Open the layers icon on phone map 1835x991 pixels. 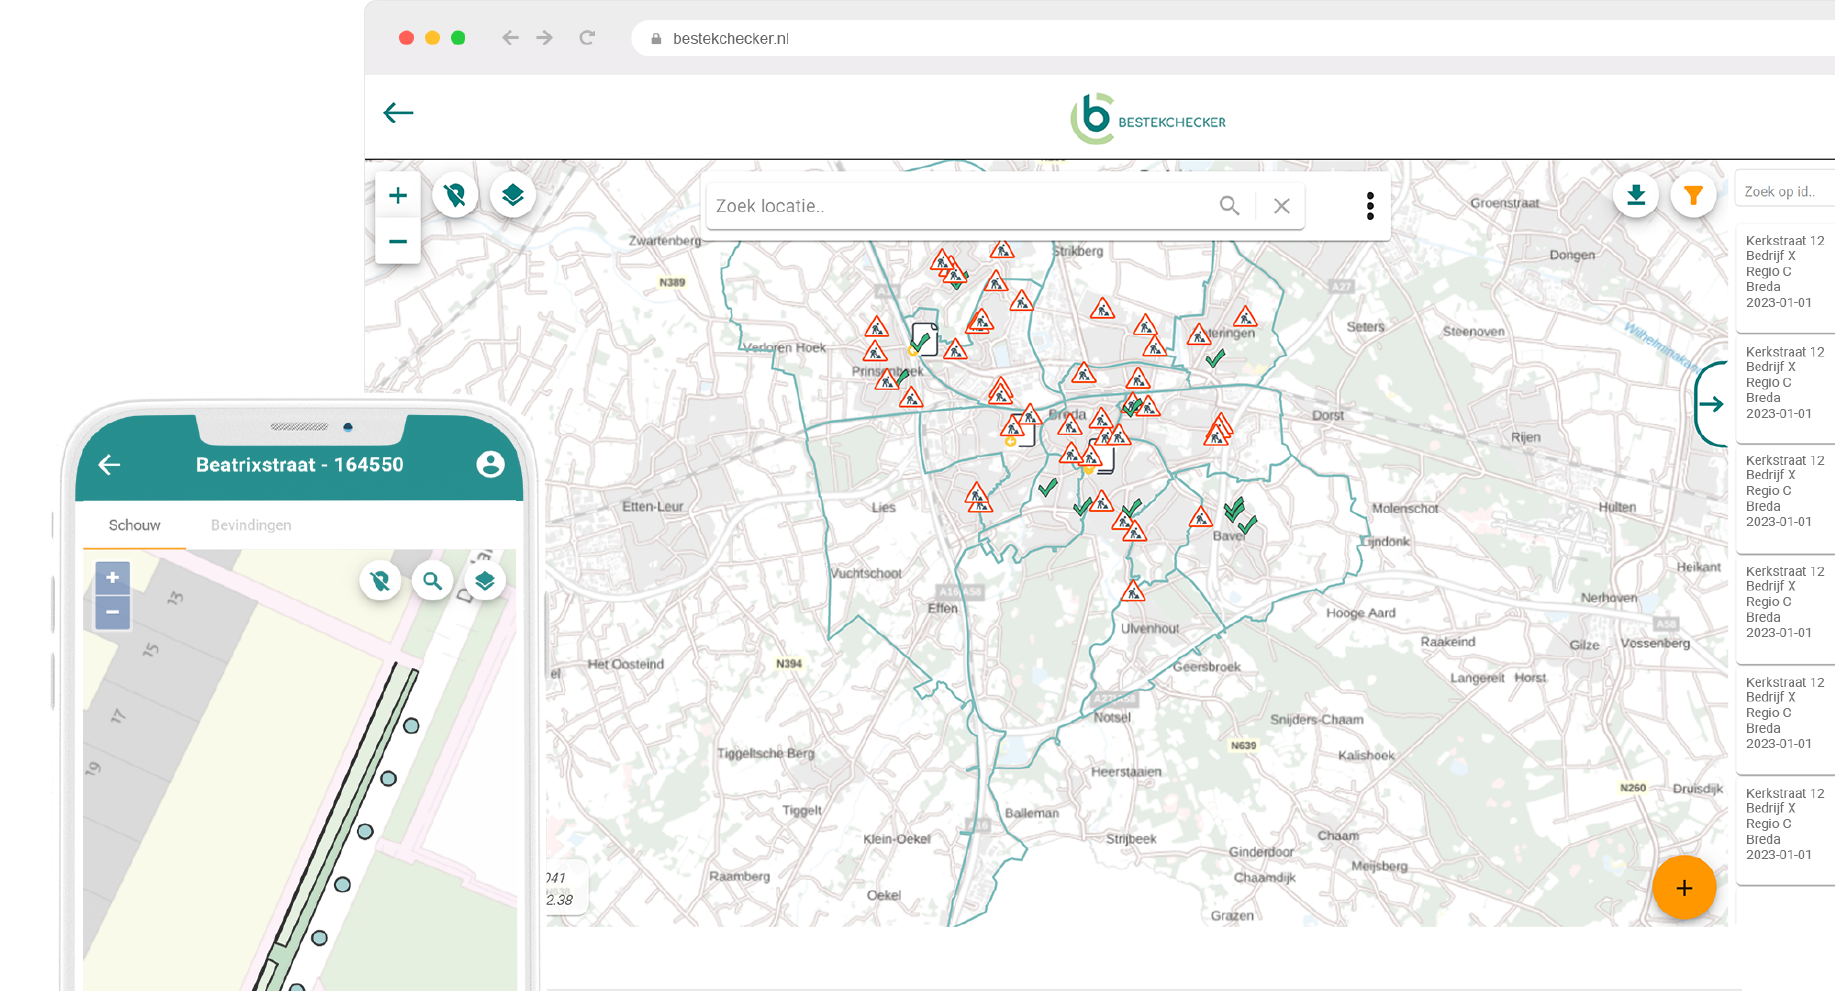pos(485,581)
